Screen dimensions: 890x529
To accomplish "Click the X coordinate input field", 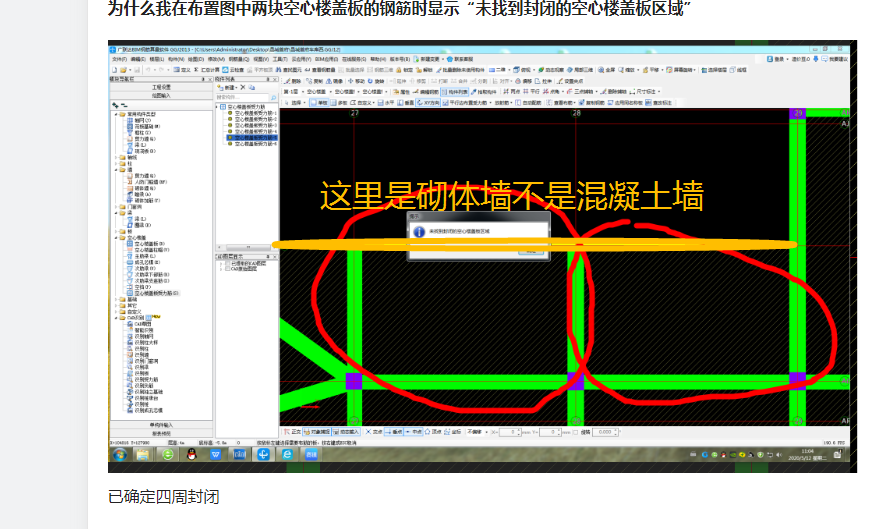I will tap(510, 432).
